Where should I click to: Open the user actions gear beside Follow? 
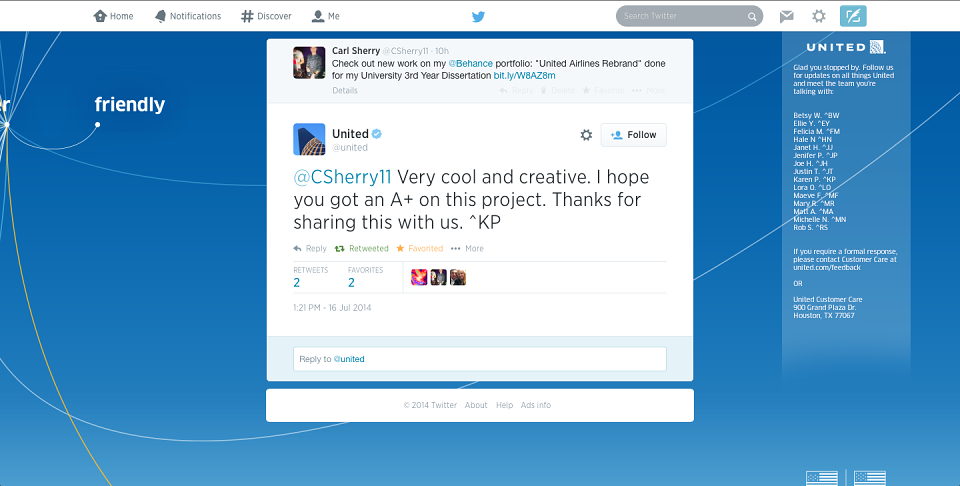pyautogui.click(x=586, y=135)
